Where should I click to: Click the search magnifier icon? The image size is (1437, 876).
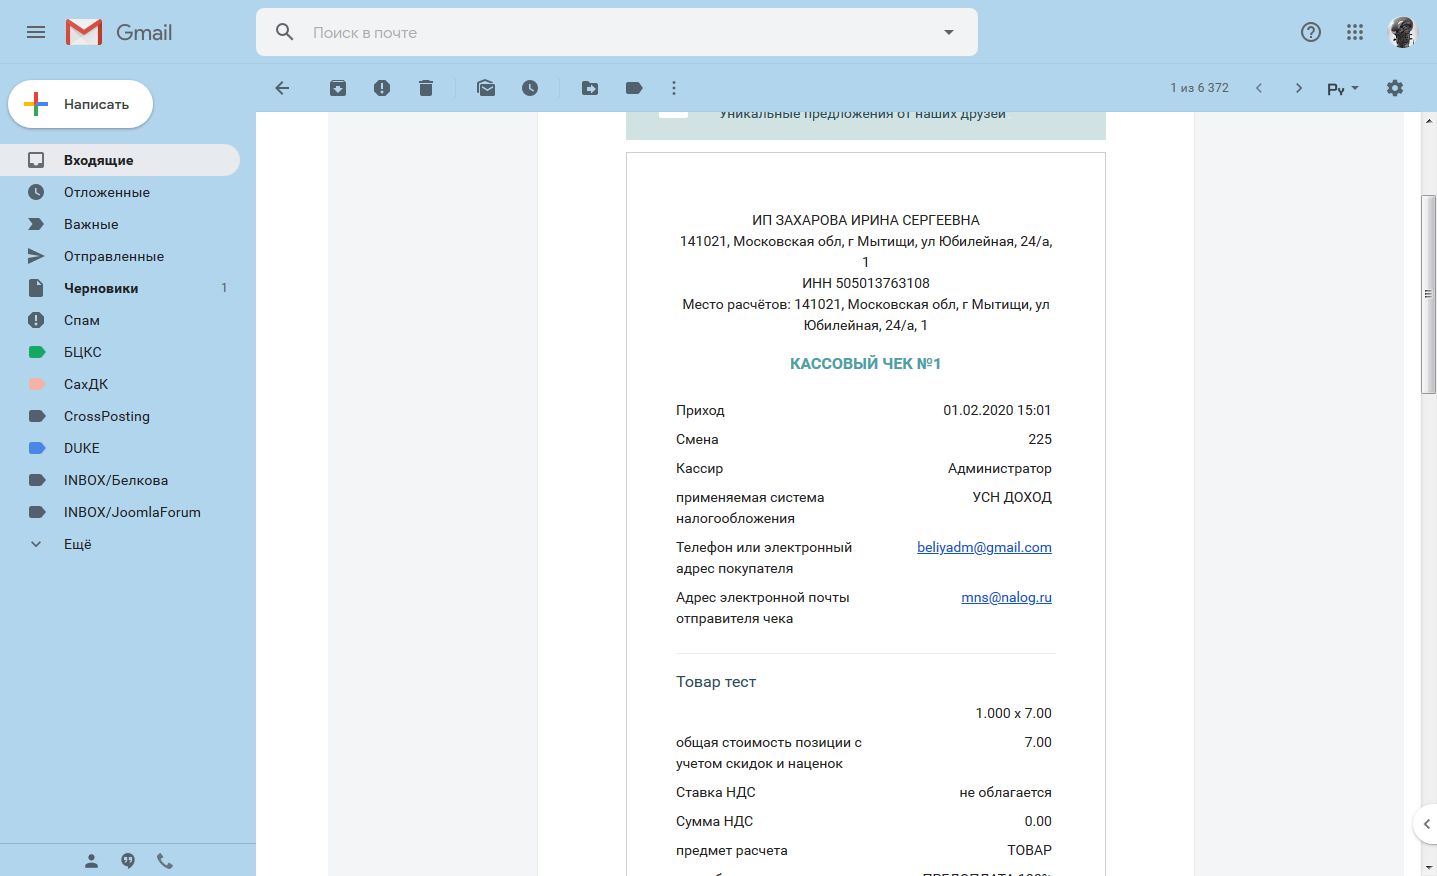(285, 32)
